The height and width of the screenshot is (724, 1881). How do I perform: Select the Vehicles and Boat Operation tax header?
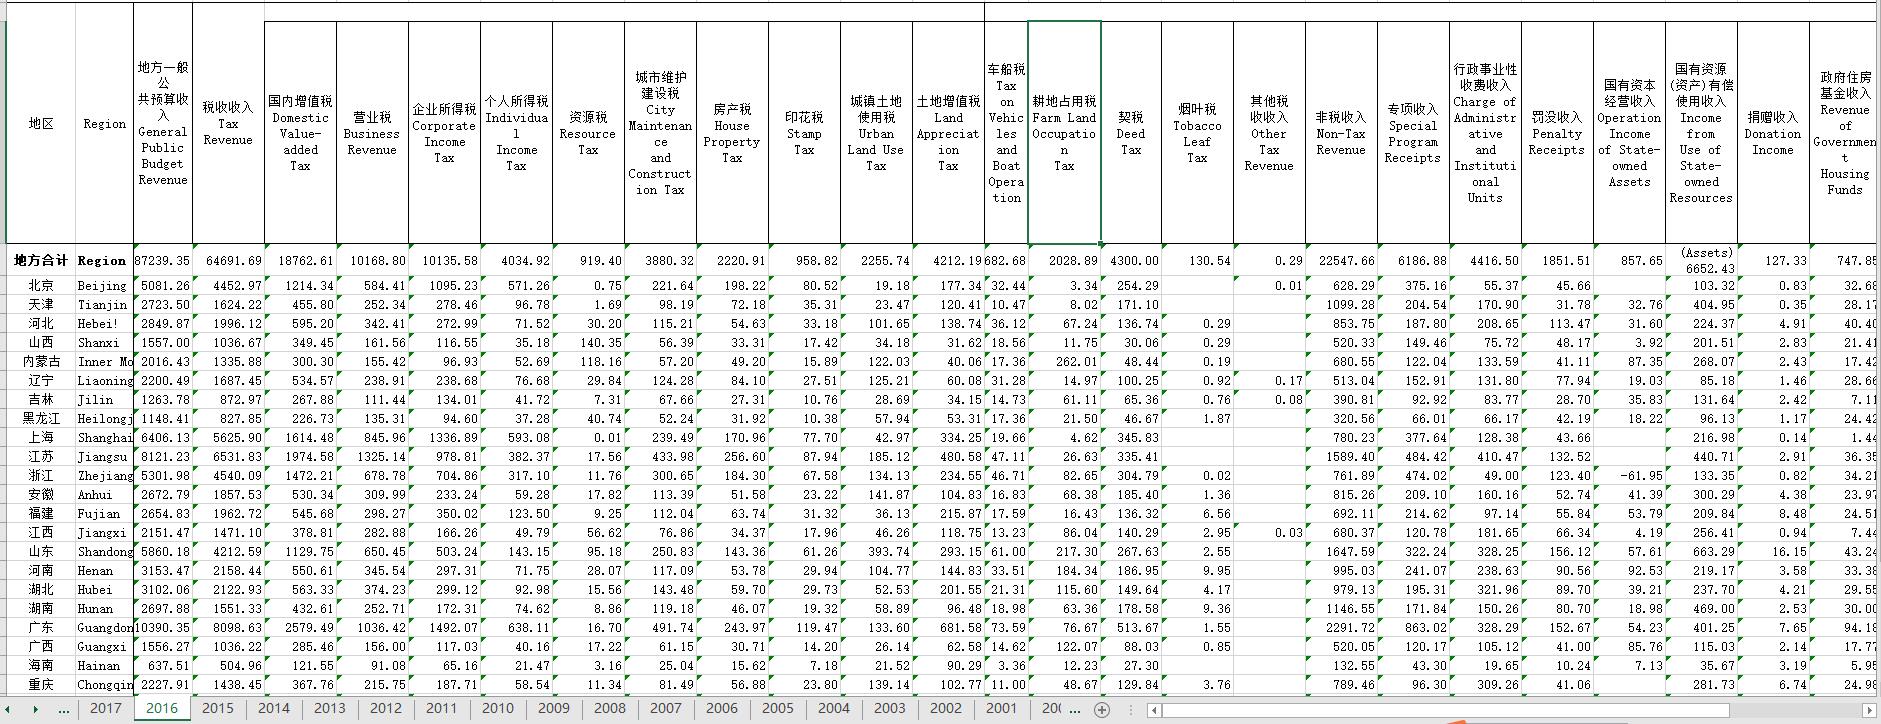(1006, 133)
